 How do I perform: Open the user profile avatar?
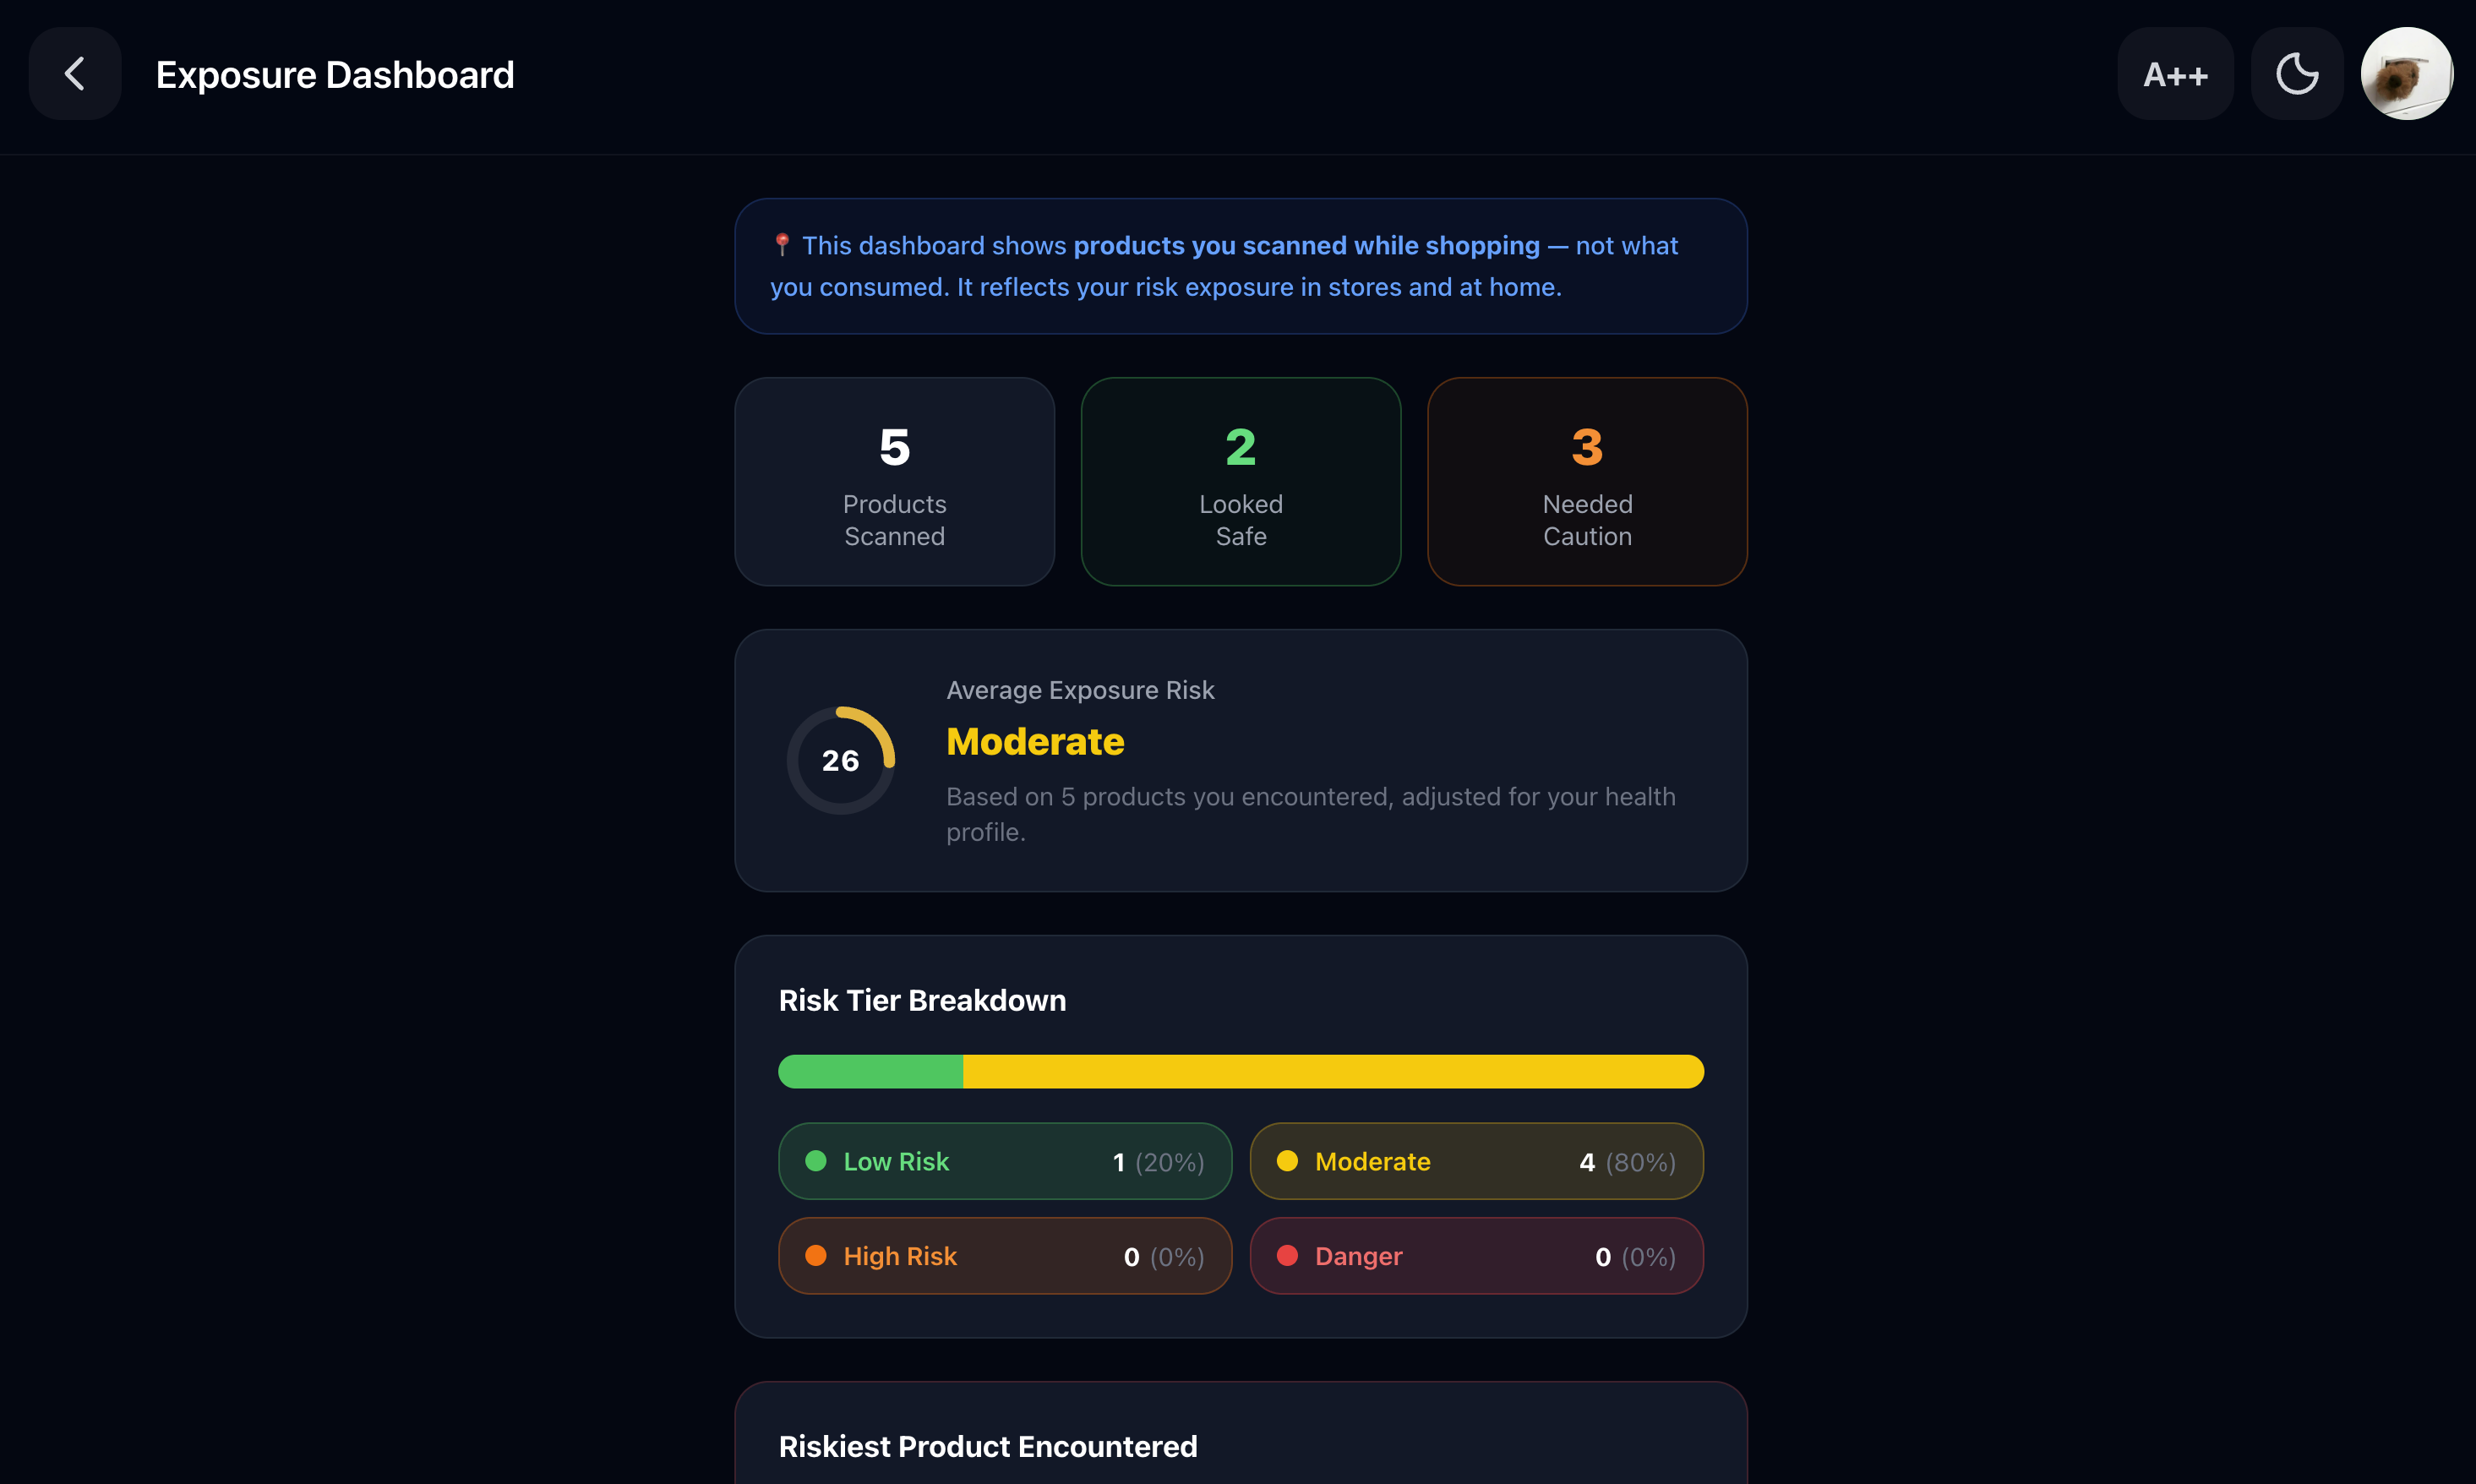click(2407, 74)
